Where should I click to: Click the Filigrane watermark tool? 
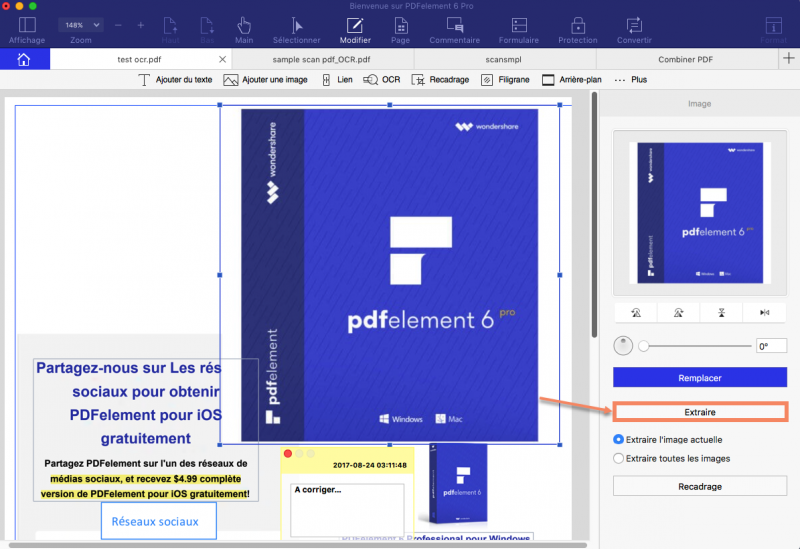tap(505, 80)
